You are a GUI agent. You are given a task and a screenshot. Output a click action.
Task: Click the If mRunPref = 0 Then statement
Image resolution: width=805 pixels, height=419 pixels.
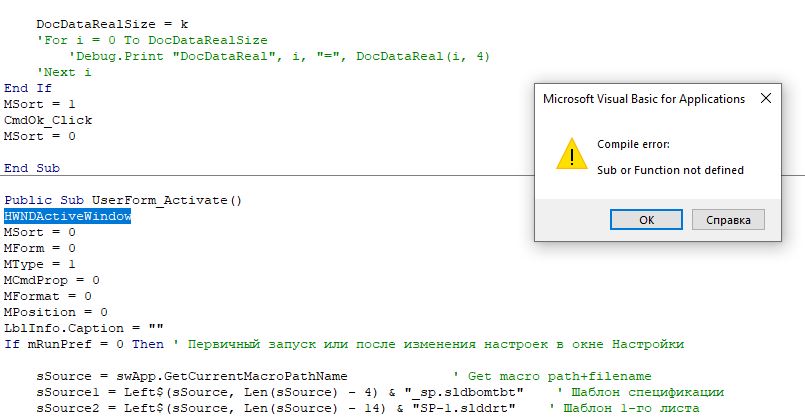(86, 344)
